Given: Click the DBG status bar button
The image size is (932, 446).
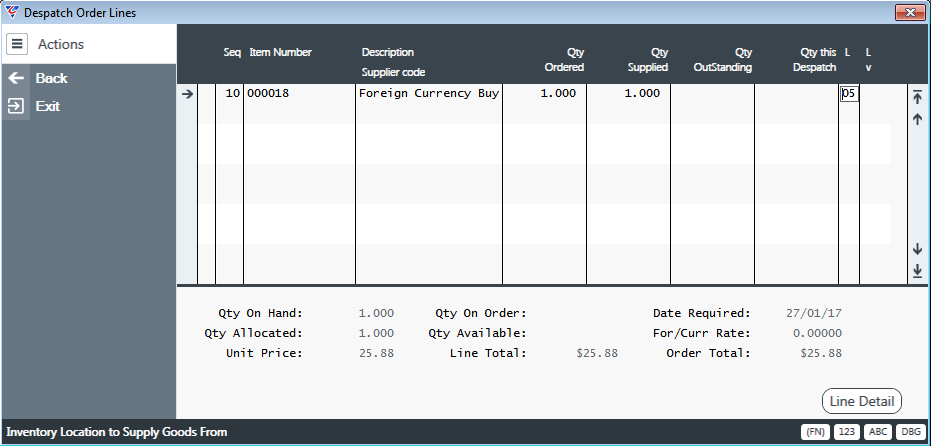Looking at the screenshot, I should point(910,432).
